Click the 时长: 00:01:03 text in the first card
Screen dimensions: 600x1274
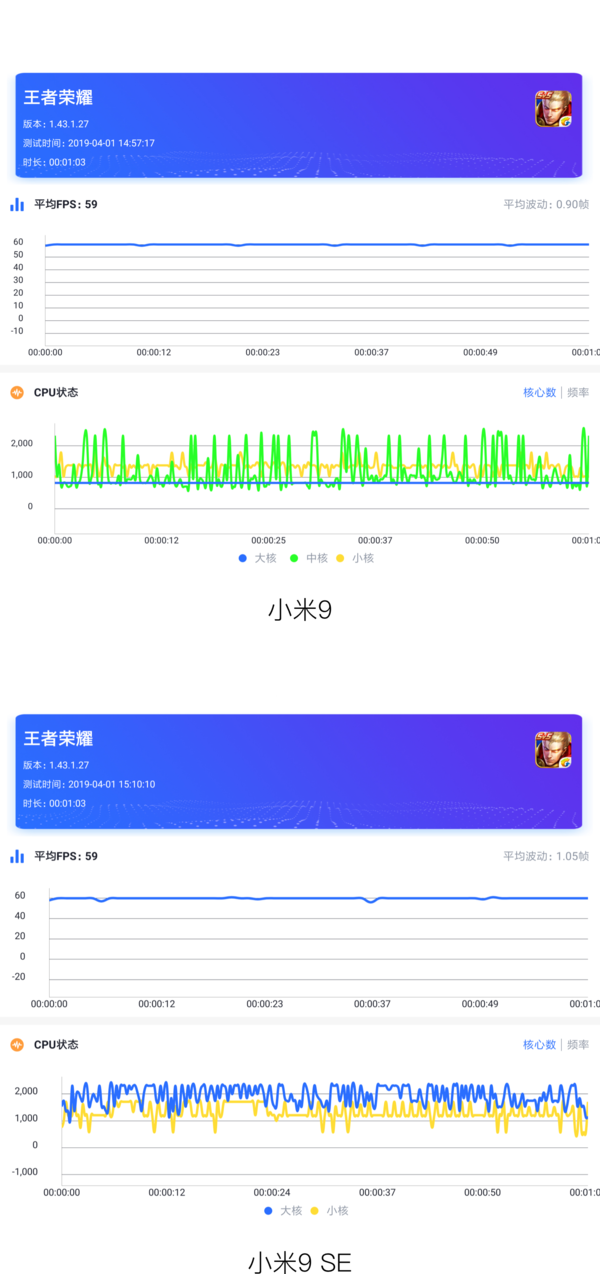pyautogui.click(x=54, y=162)
